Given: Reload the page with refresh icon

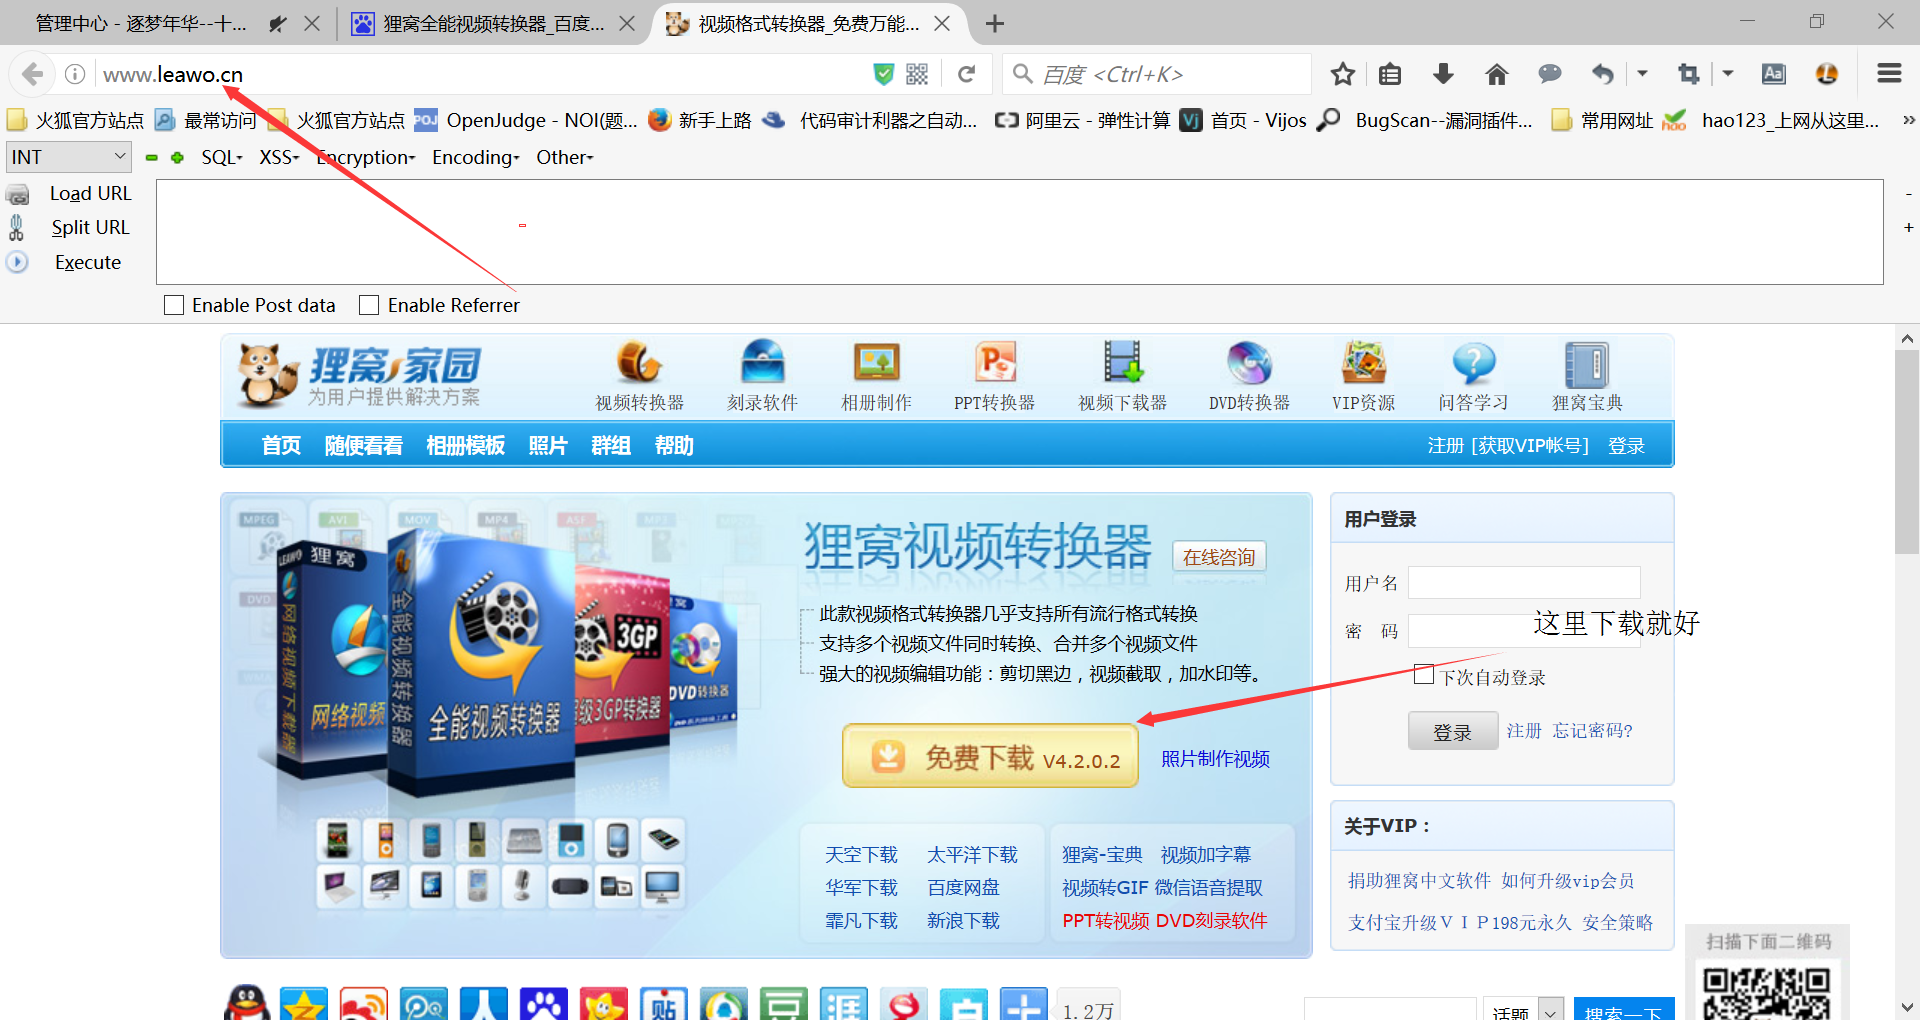Looking at the screenshot, I should tap(966, 74).
